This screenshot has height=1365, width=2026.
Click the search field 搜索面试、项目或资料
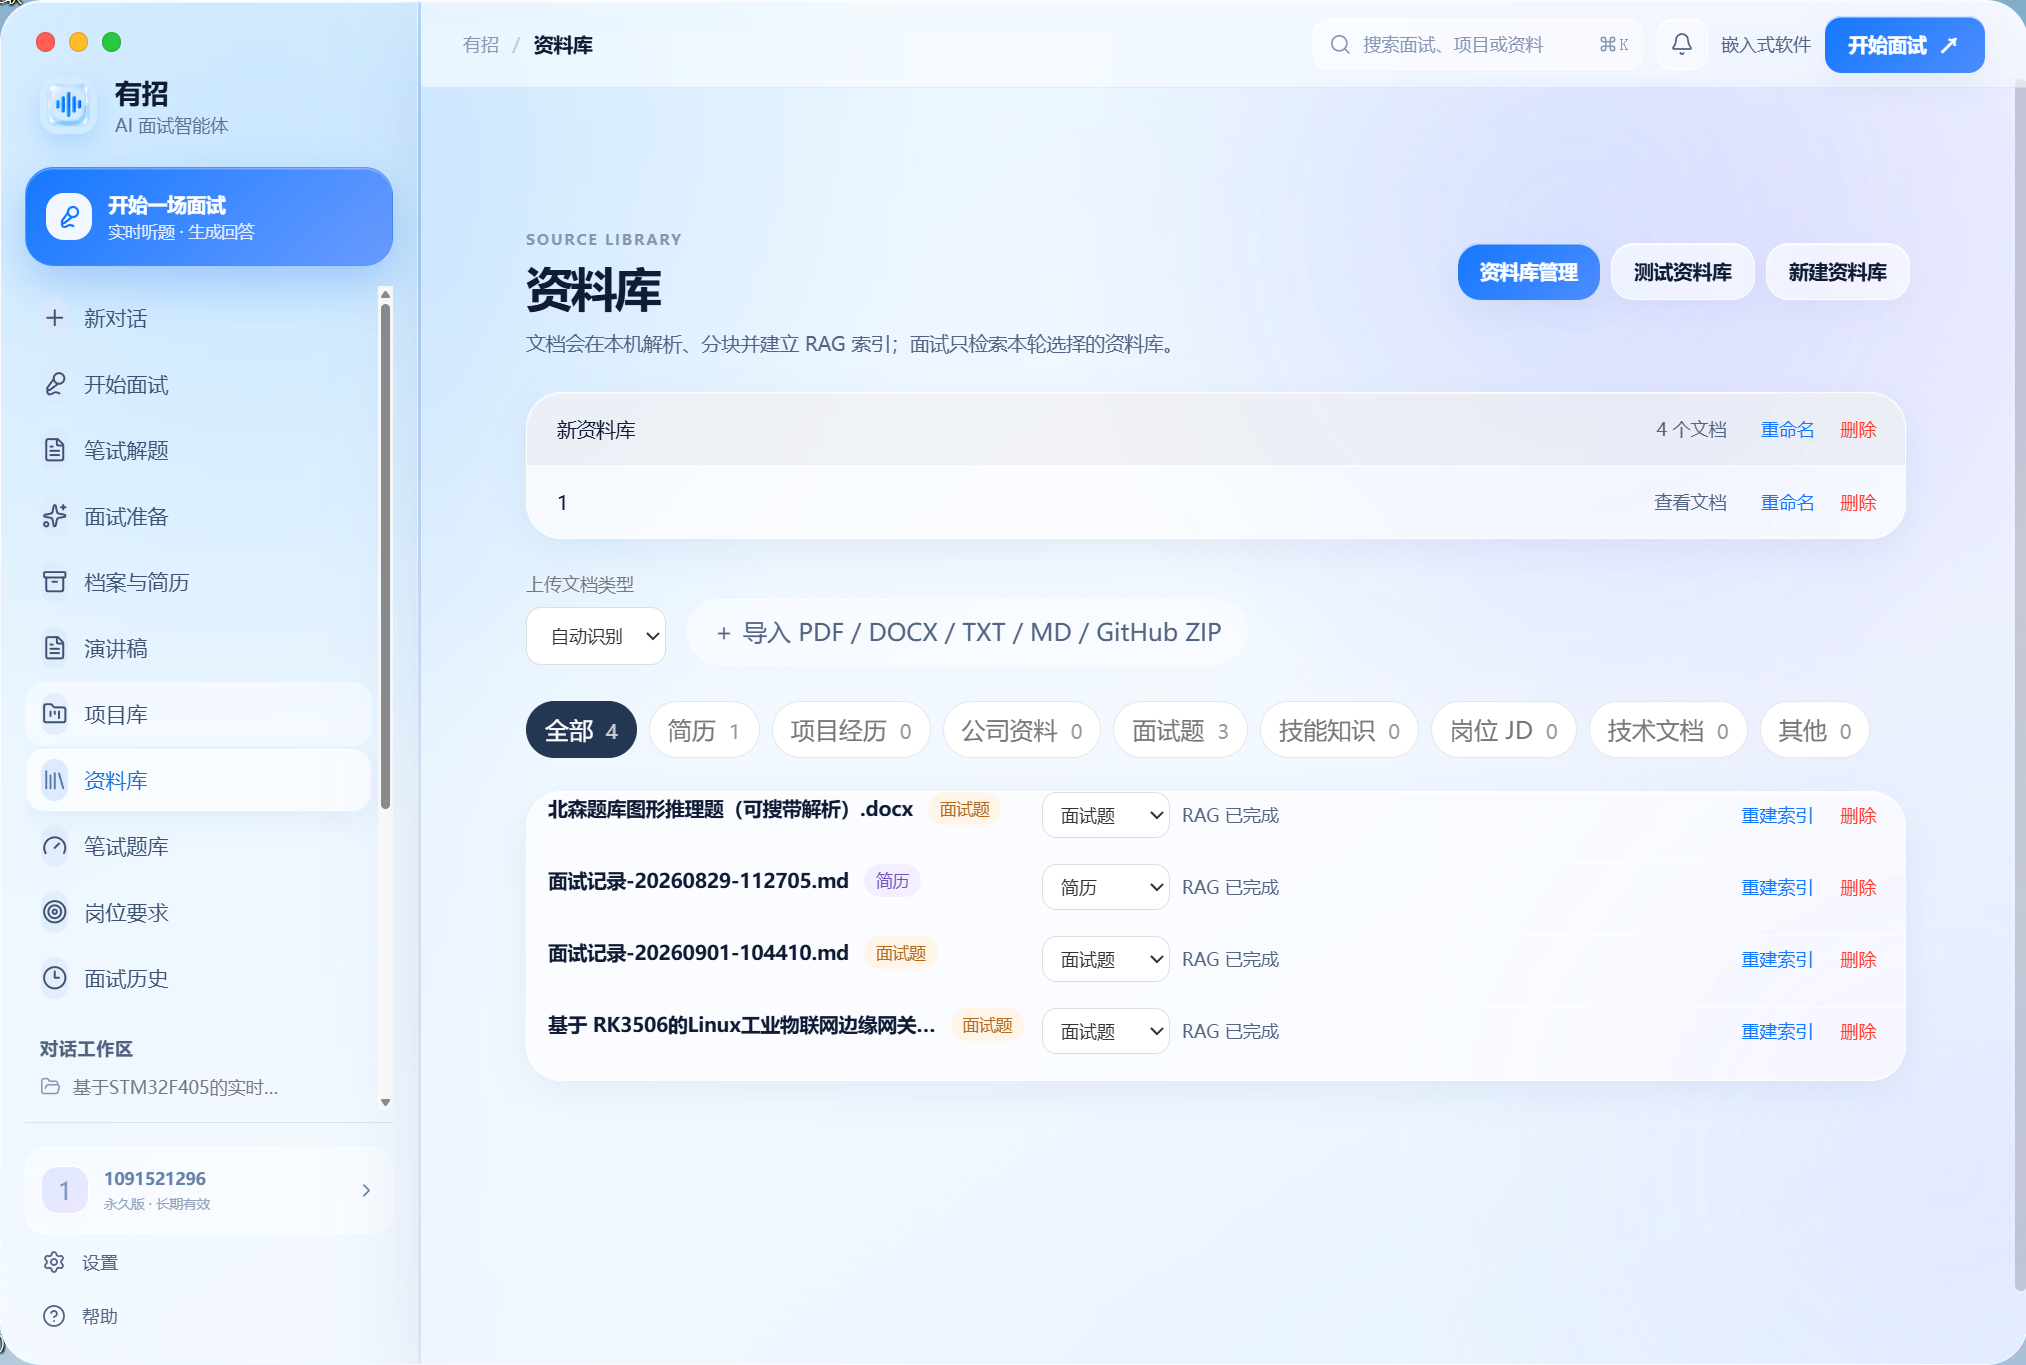pos(1478,44)
